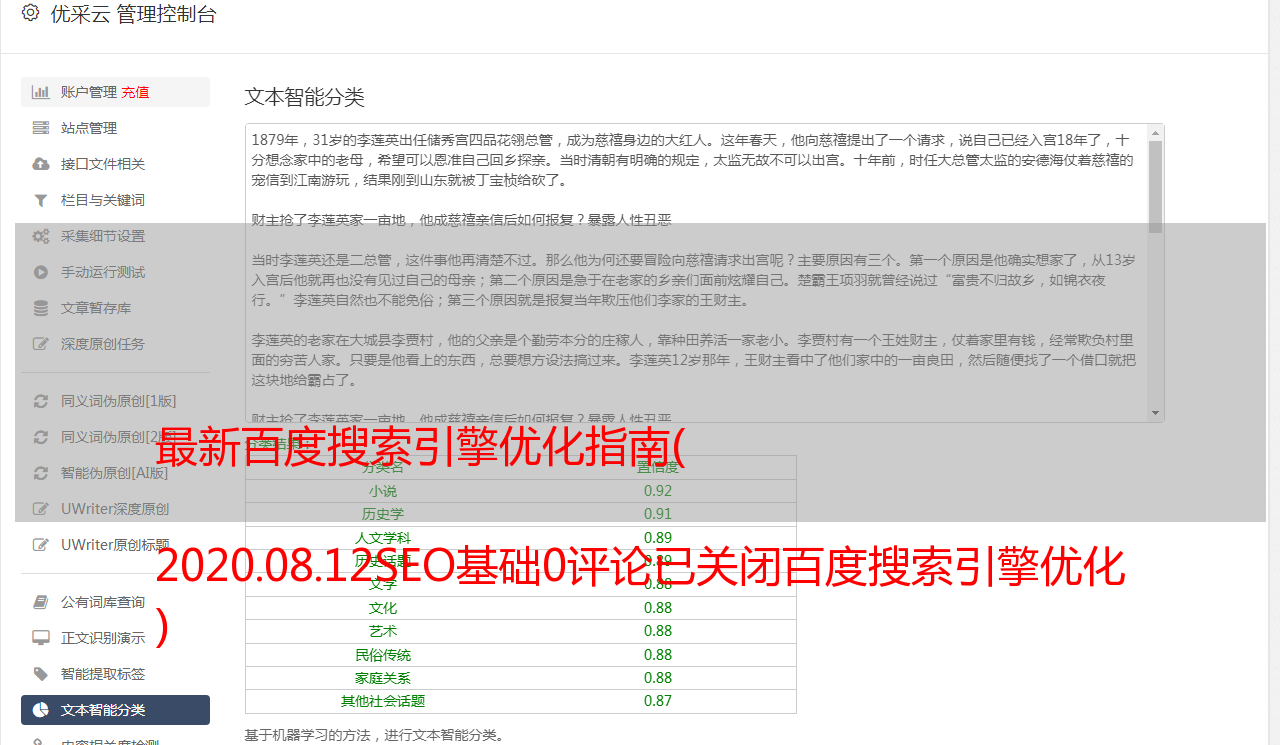Screen dimensions: 1280x745
Task: Open the UWriter原创标题 sidebar item
Action: click(115, 545)
